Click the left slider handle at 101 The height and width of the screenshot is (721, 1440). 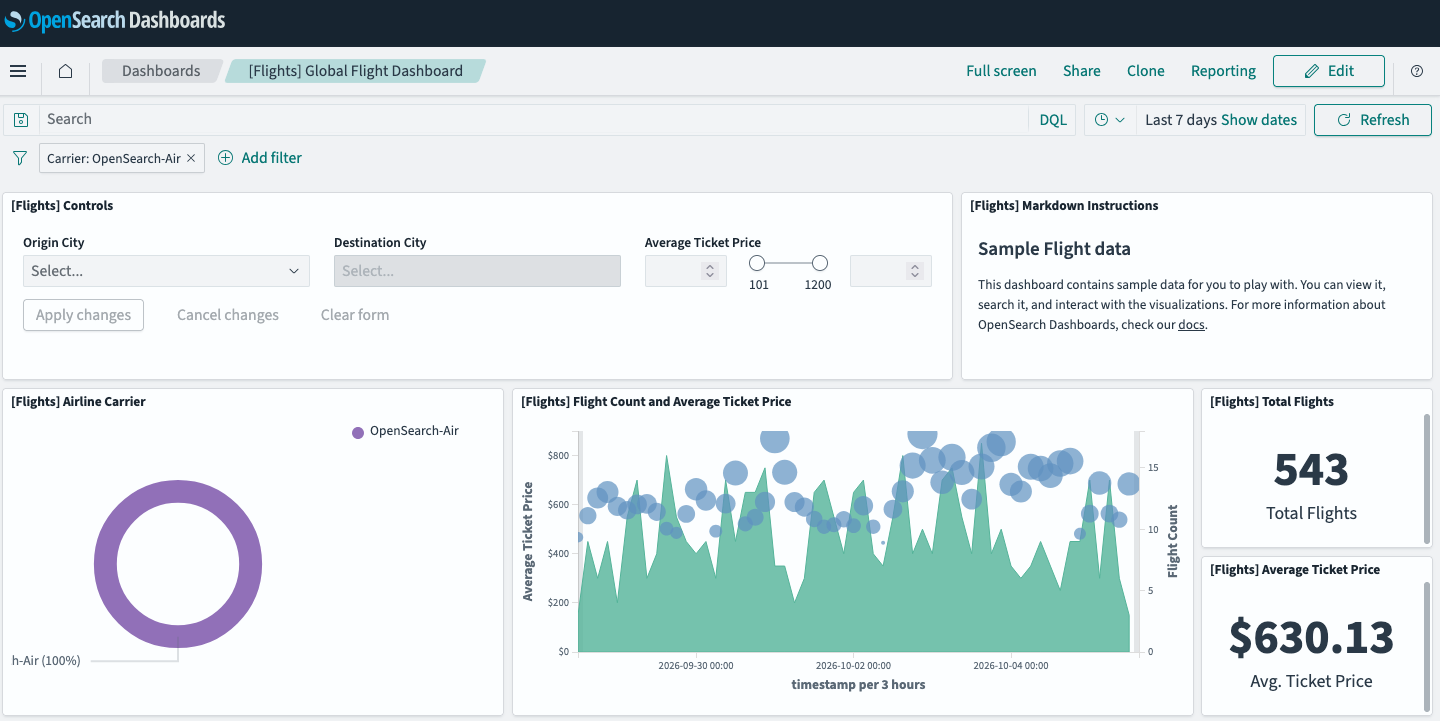point(757,263)
